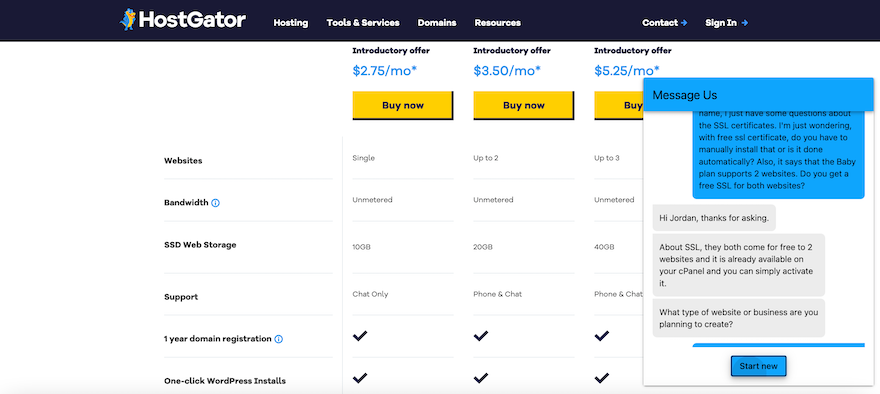Click the "Single" websites cell

click(363, 158)
